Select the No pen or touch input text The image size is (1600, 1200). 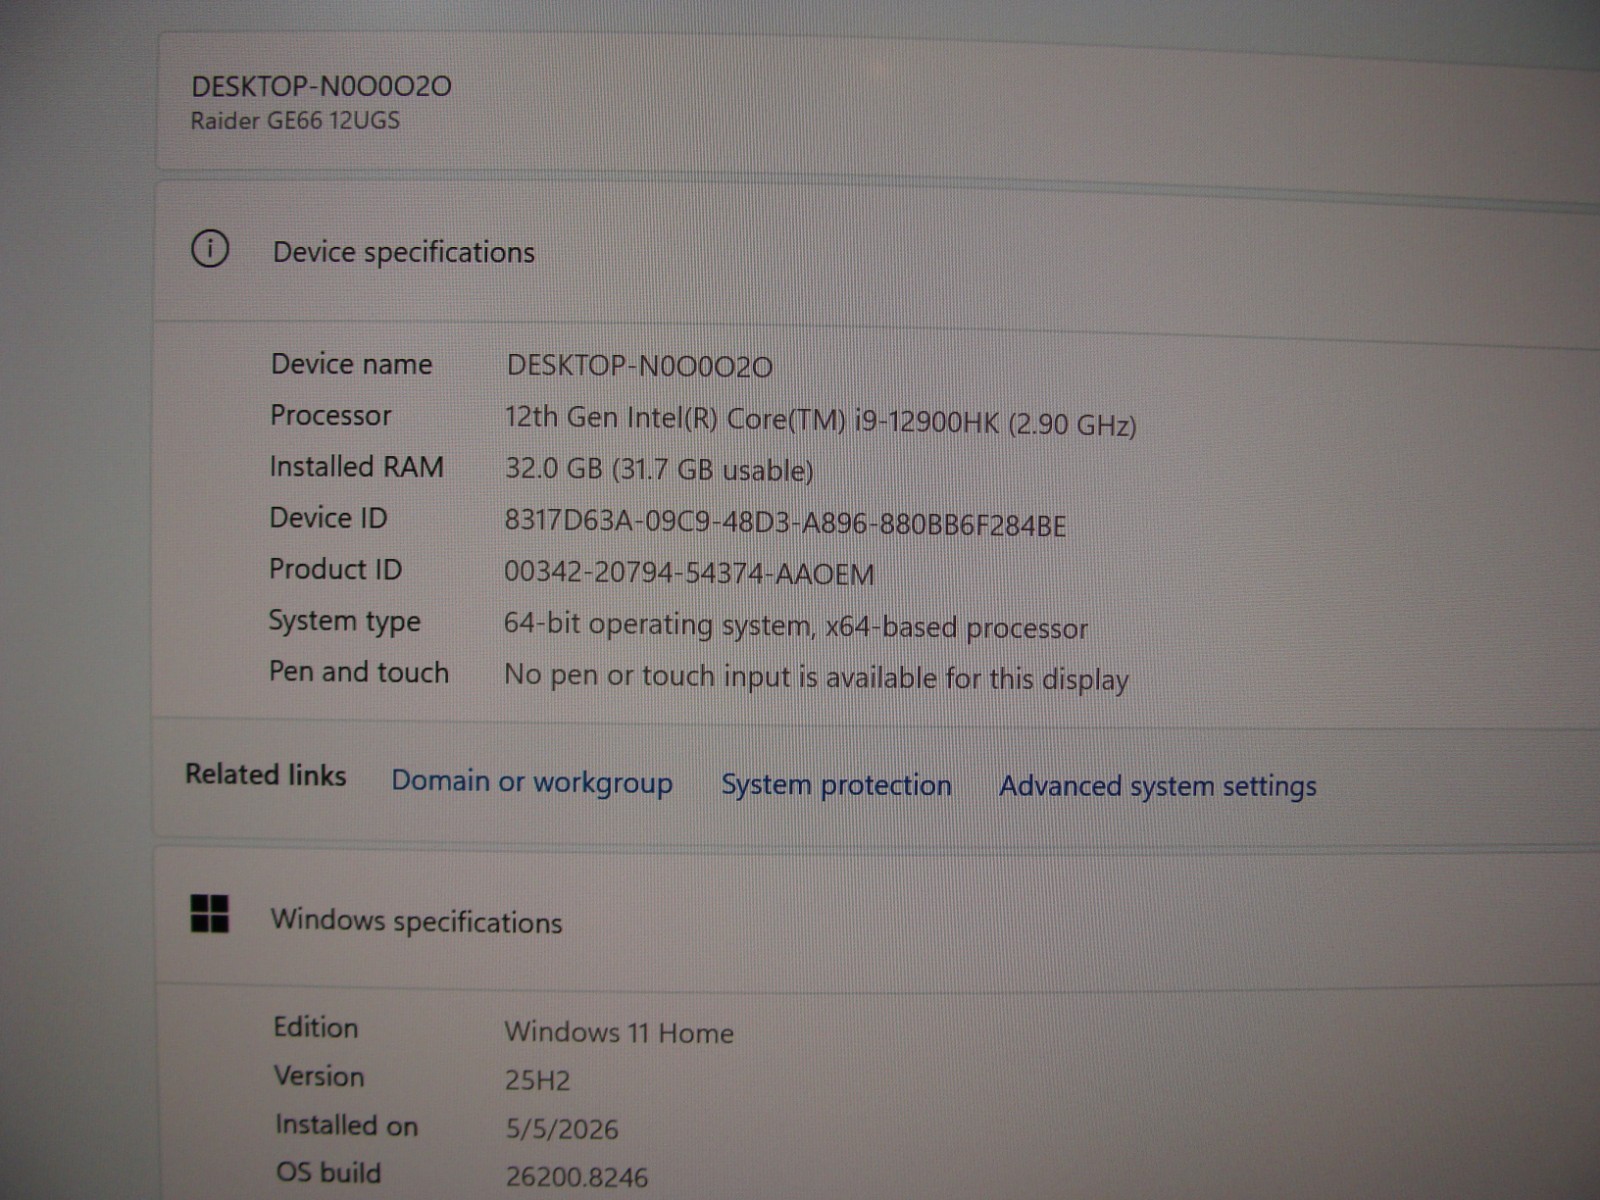pos(816,677)
